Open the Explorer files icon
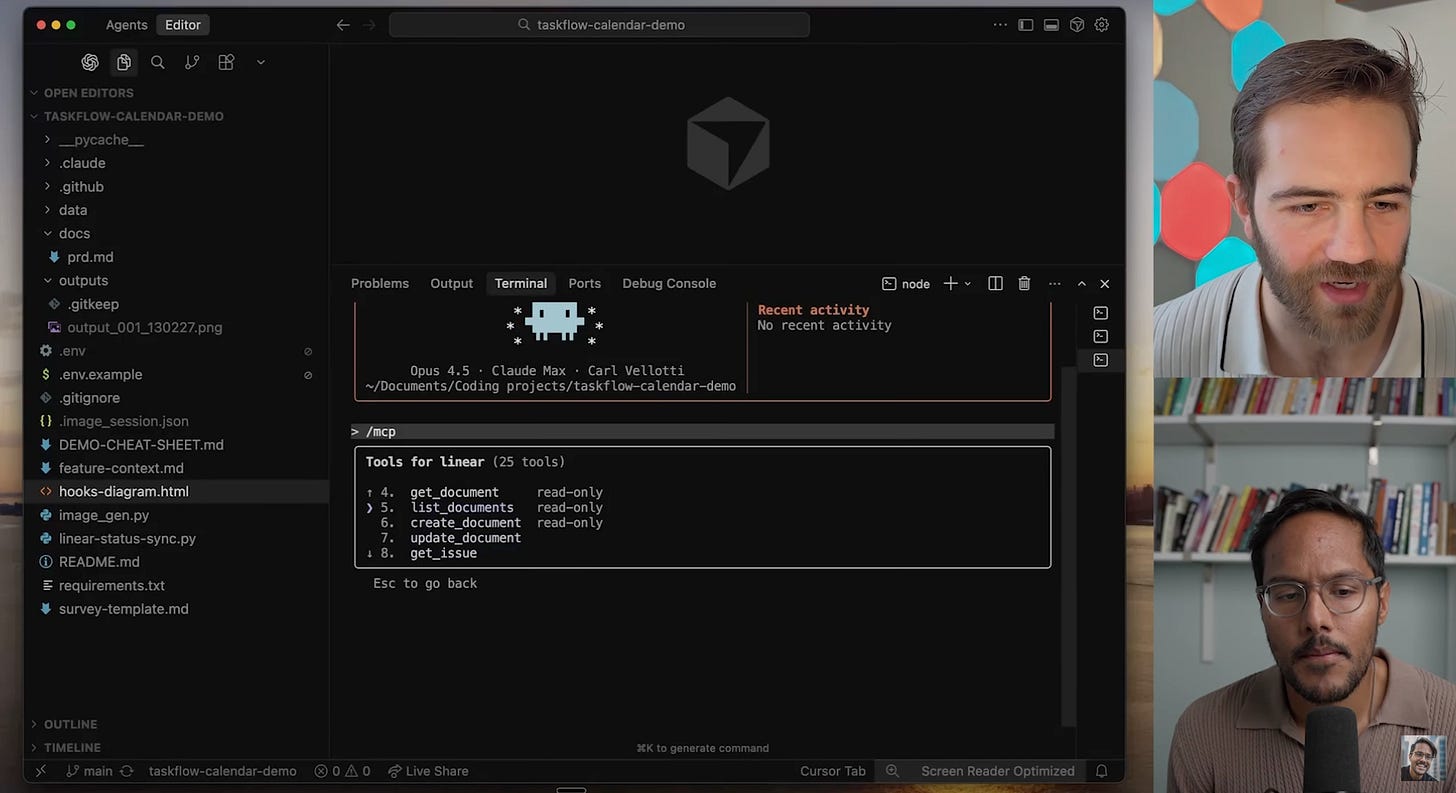The height and width of the screenshot is (793, 1456). pyautogui.click(x=124, y=62)
